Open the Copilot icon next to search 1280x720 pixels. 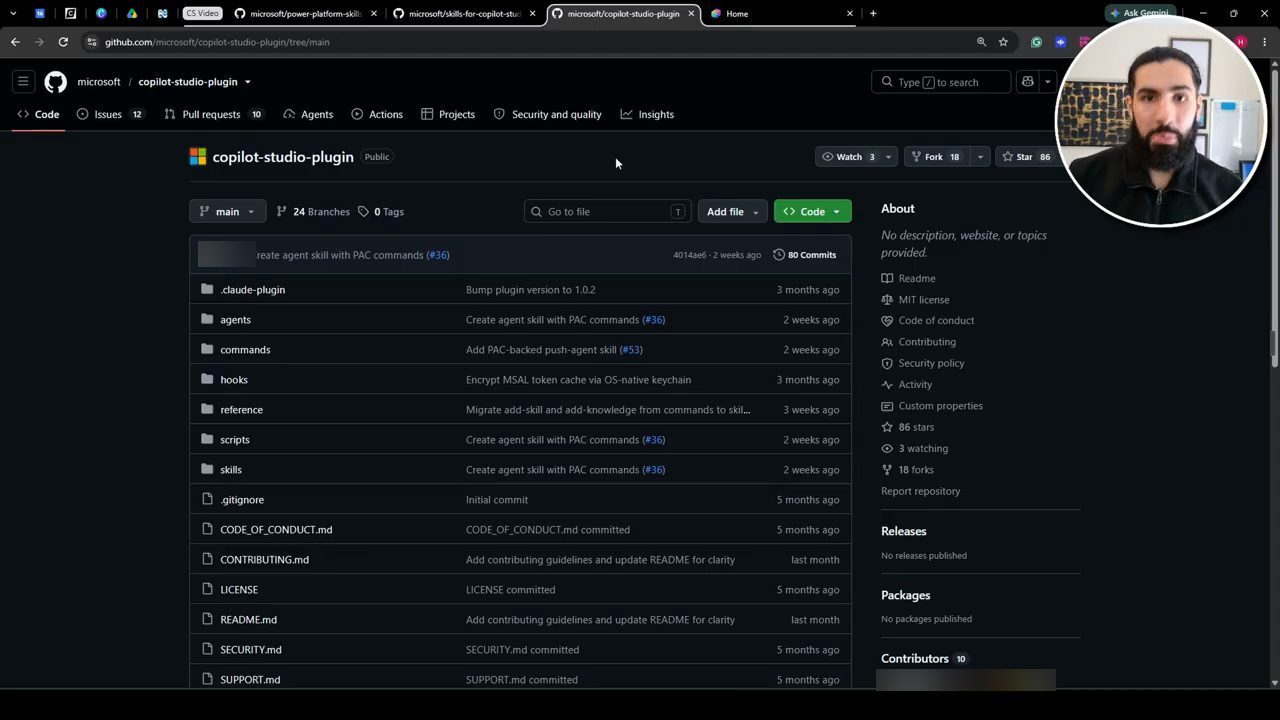click(x=1027, y=82)
